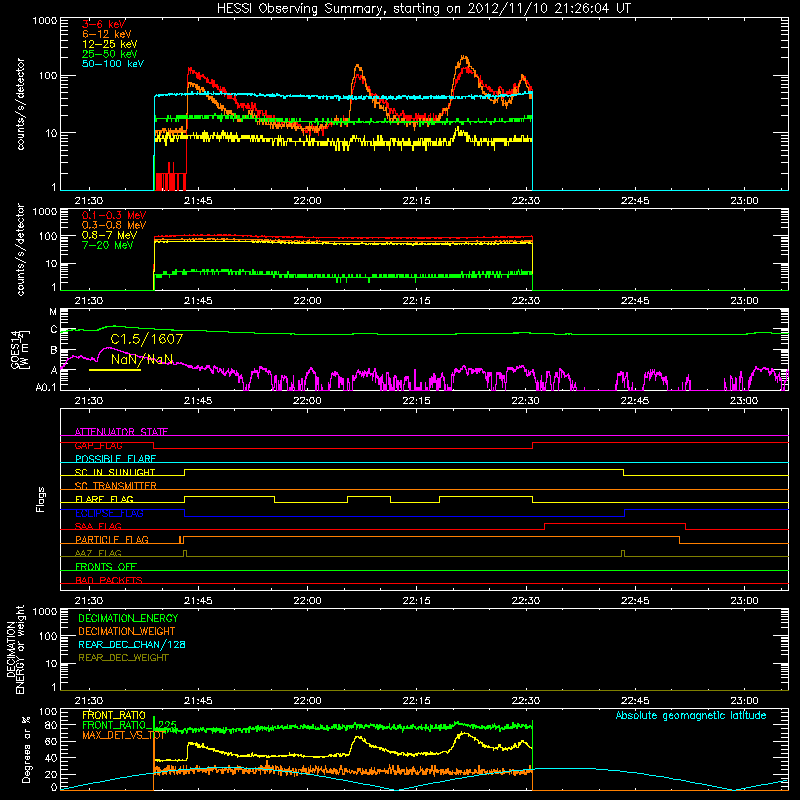Click the DECIMATION_ENERGY legend label
The image size is (800, 800).
pos(128,618)
